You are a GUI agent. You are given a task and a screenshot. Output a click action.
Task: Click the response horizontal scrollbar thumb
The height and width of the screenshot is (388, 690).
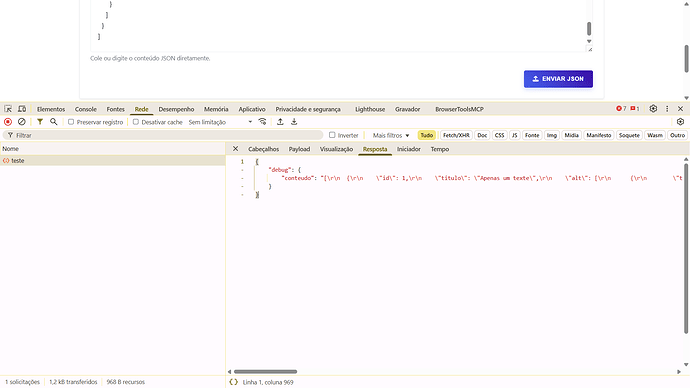point(265,372)
